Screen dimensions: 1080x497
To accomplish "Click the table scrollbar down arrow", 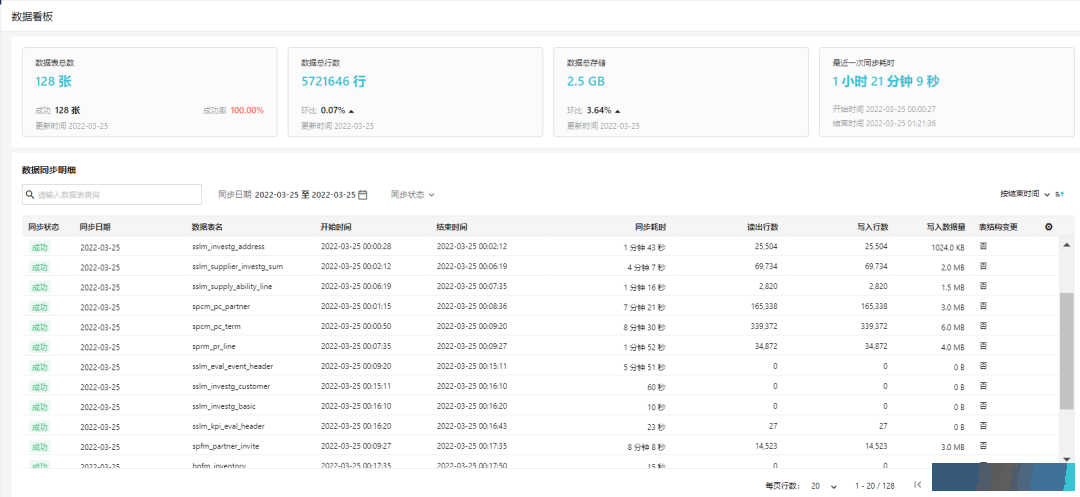I will pyautogui.click(x=1066, y=458).
